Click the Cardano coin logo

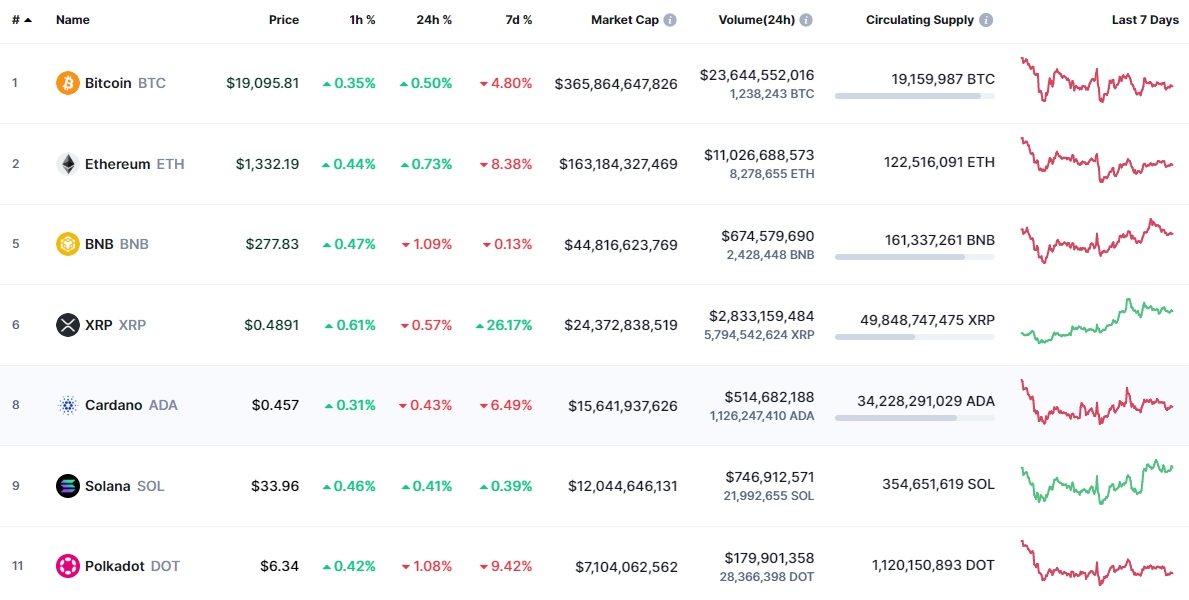pos(67,406)
